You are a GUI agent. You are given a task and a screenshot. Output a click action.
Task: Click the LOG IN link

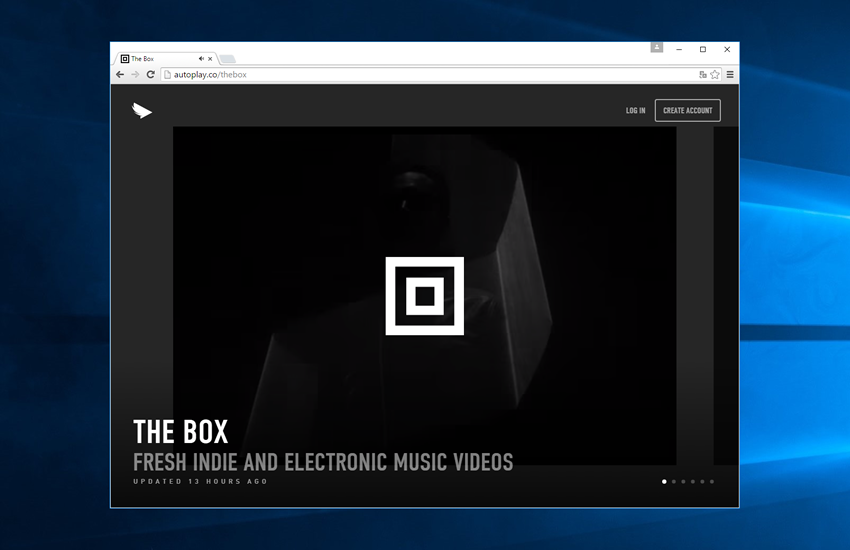point(635,111)
